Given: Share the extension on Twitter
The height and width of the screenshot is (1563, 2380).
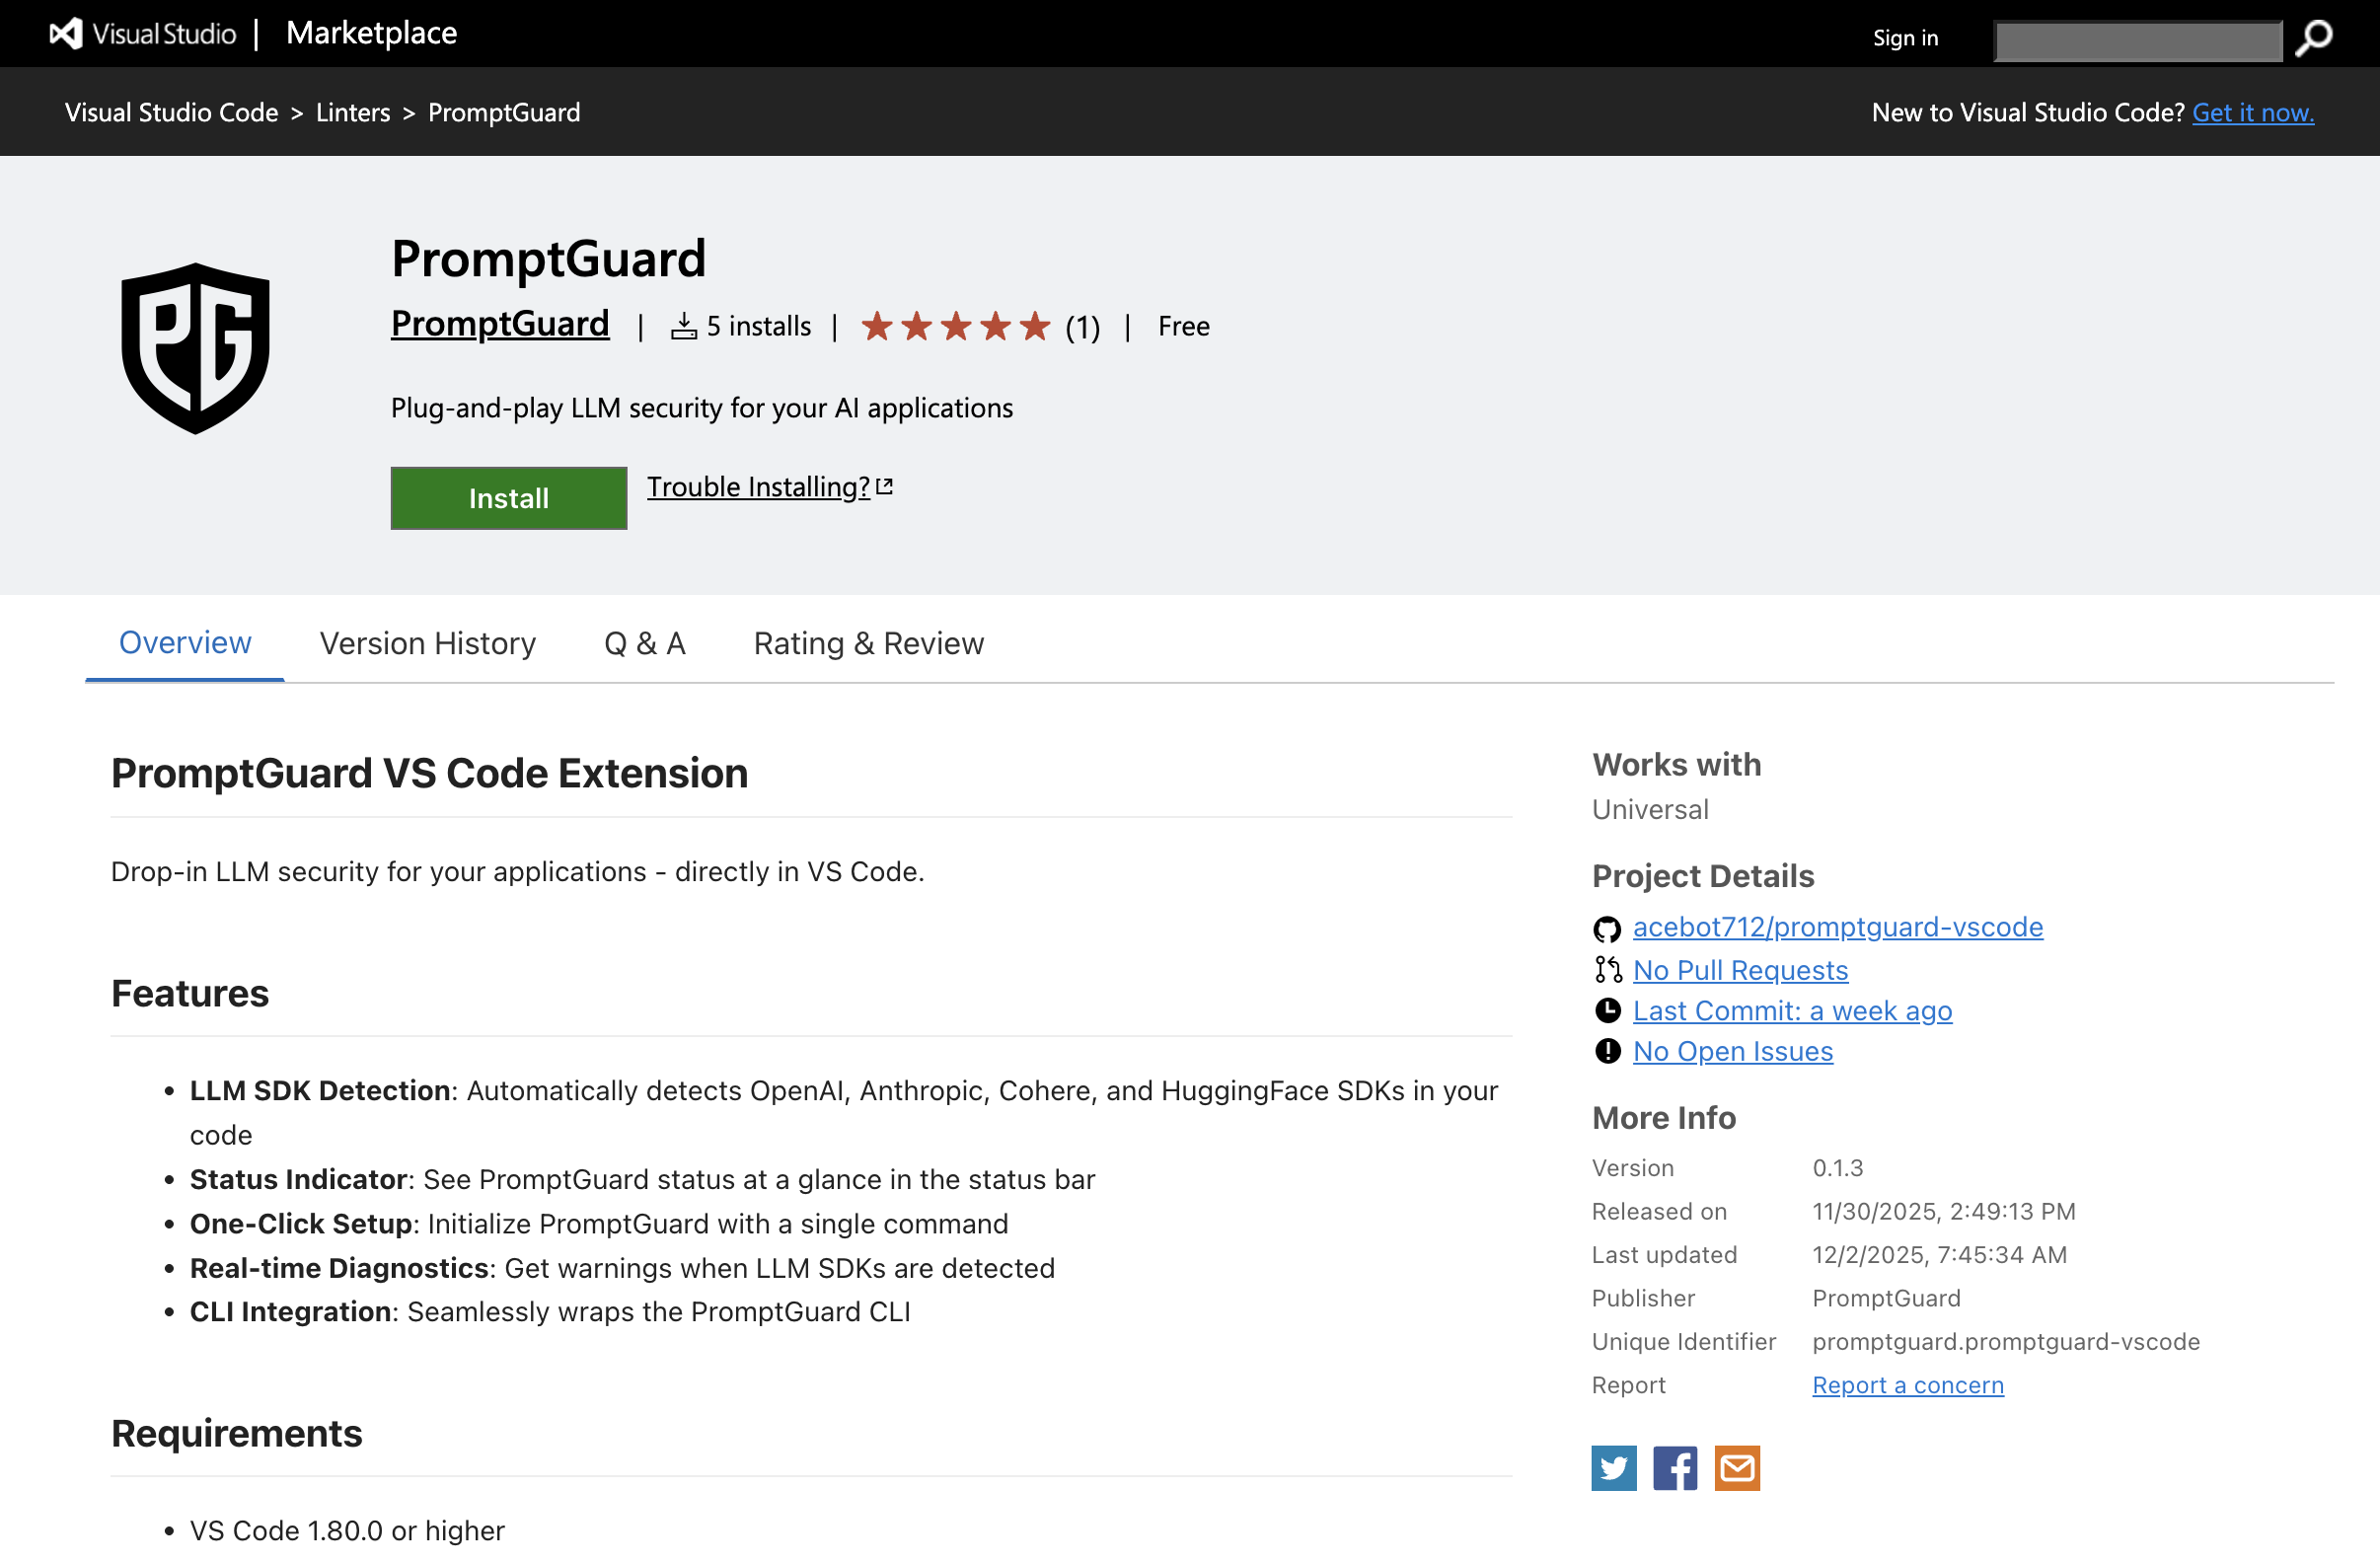Looking at the screenshot, I should click(x=1614, y=1468).
